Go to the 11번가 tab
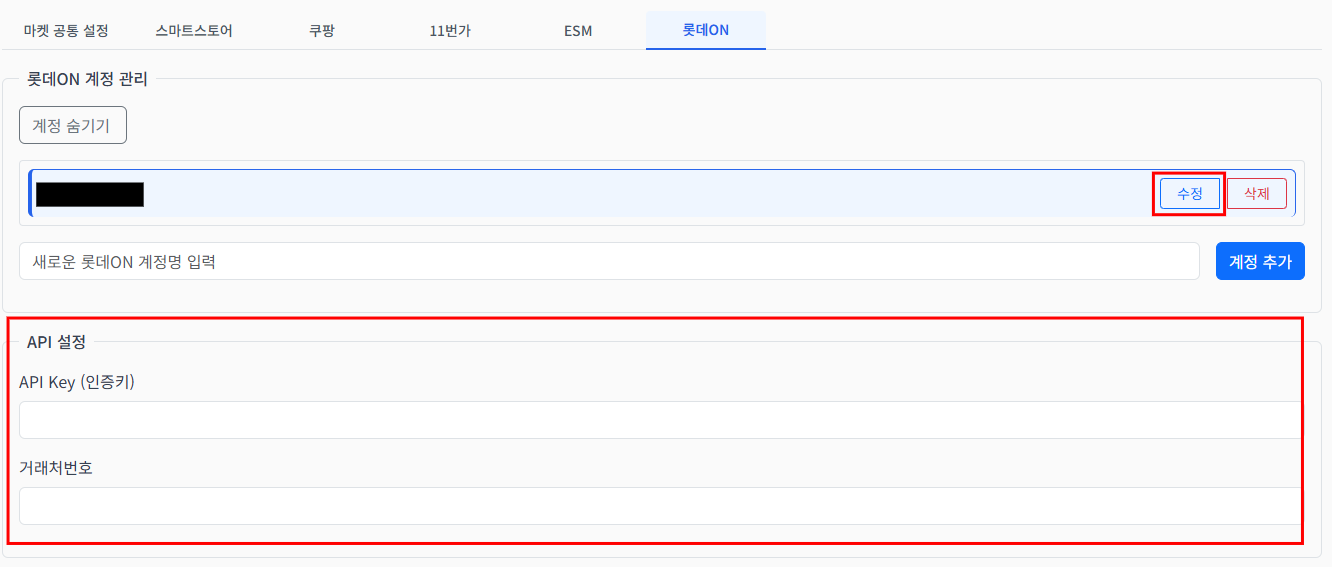1332x567 pixels. point(450,30)
